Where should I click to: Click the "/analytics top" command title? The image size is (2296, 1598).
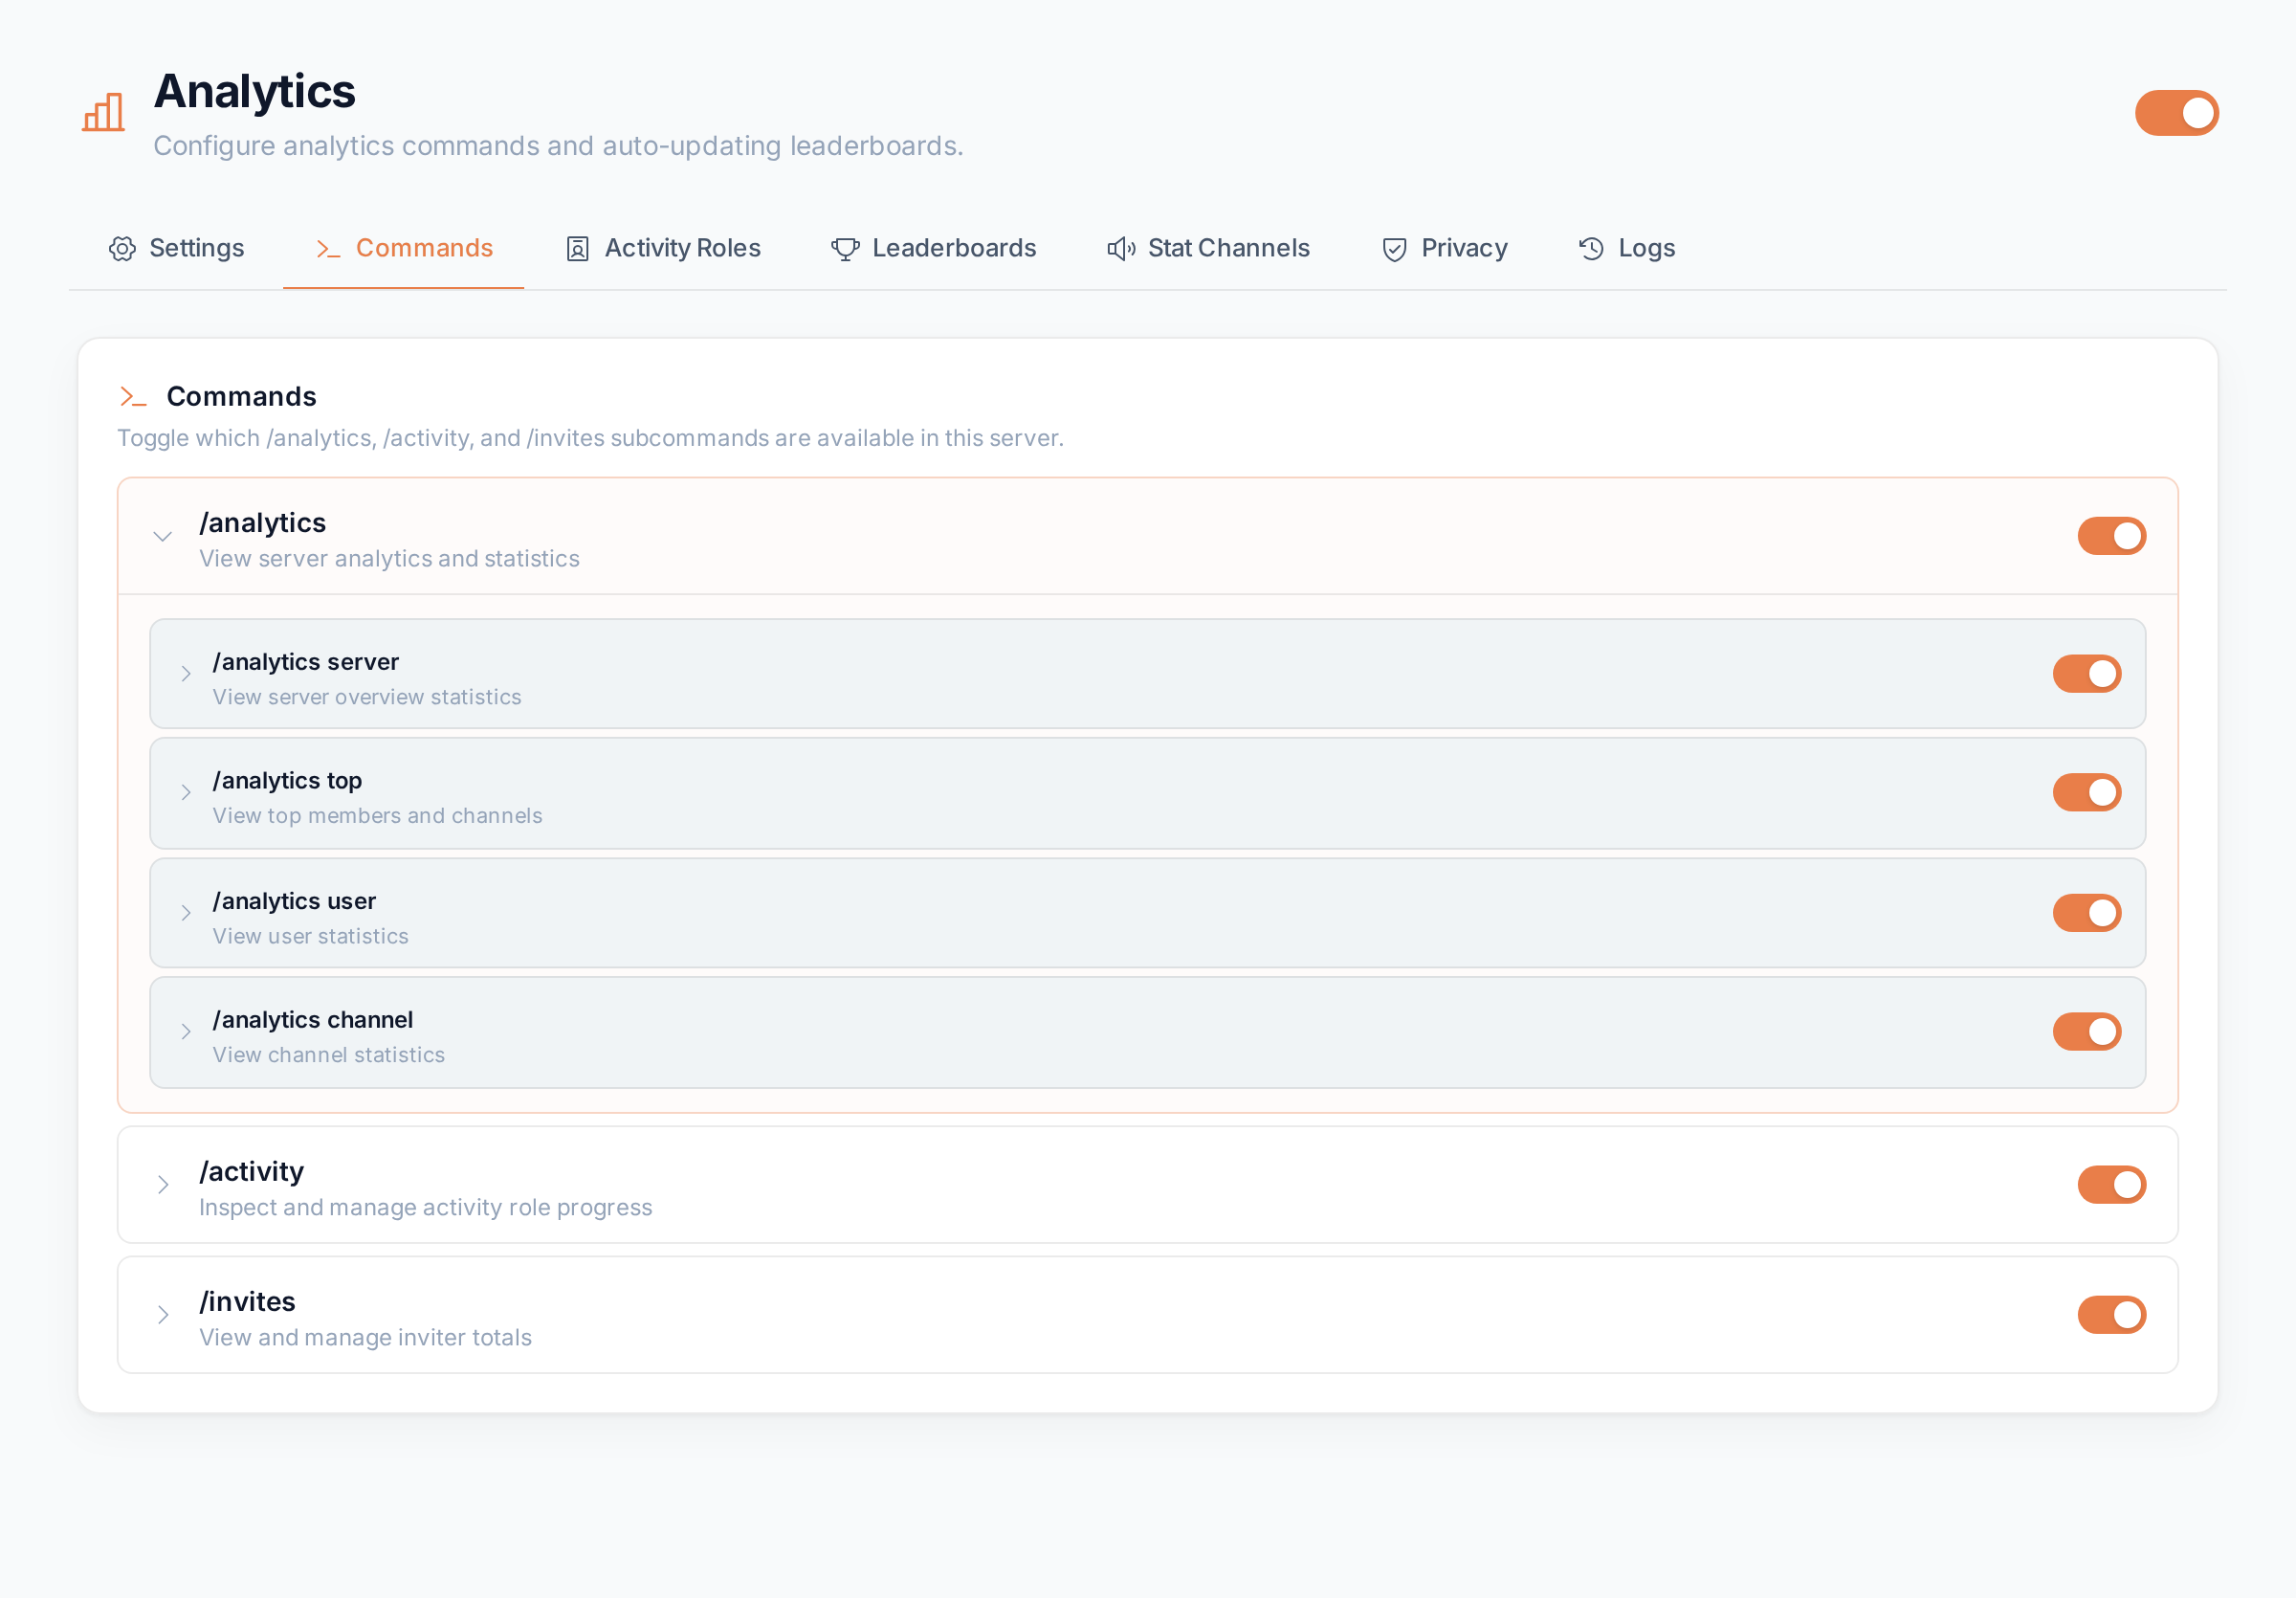pyautogui.click(x=287, y=780)
